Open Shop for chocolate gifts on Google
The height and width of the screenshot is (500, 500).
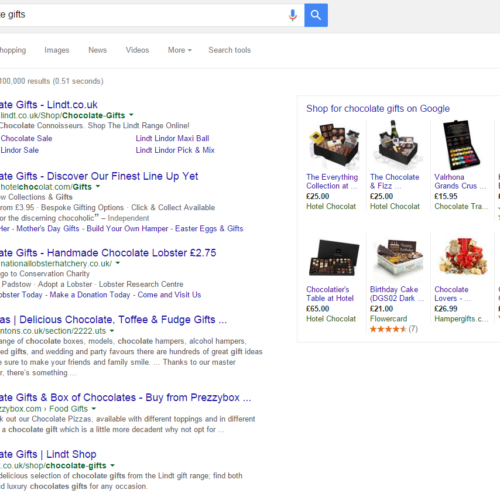(x=378, y=109)
